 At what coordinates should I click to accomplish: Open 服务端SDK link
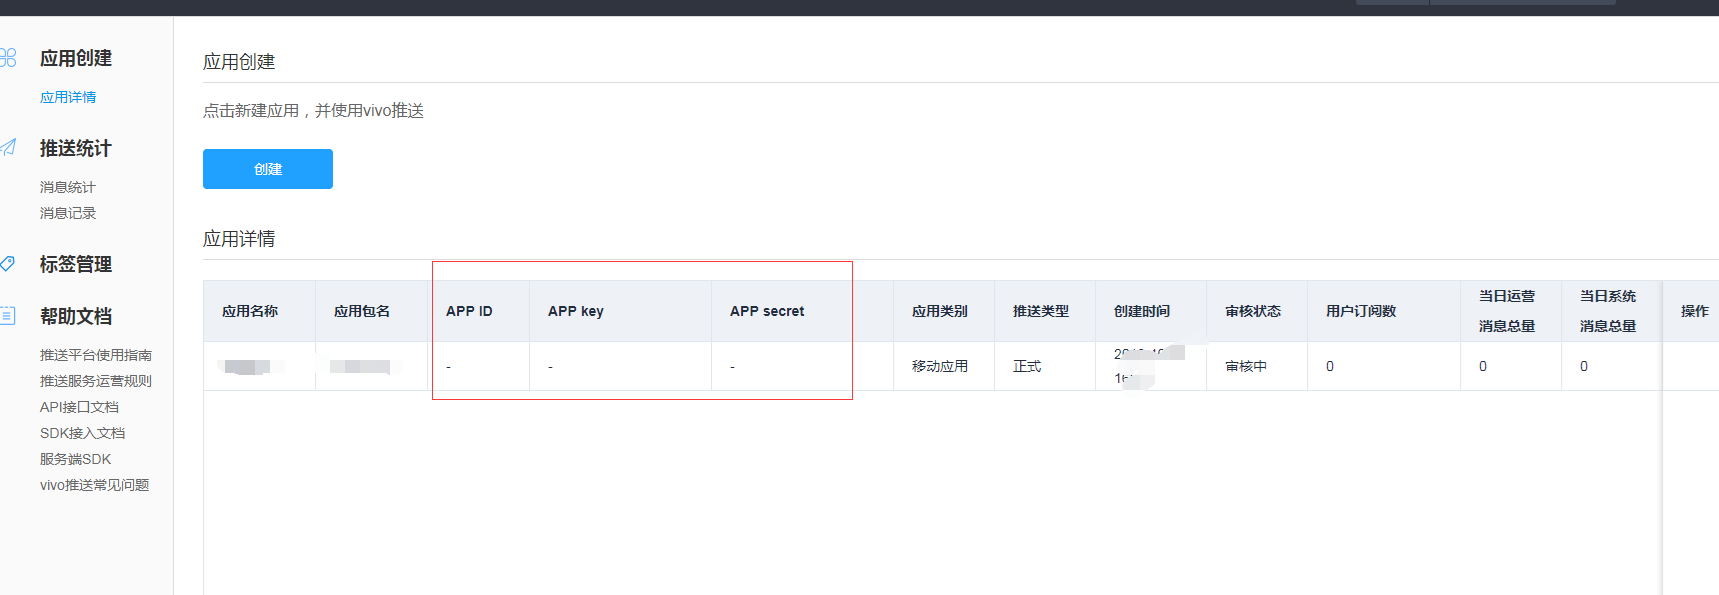point(76,459)
